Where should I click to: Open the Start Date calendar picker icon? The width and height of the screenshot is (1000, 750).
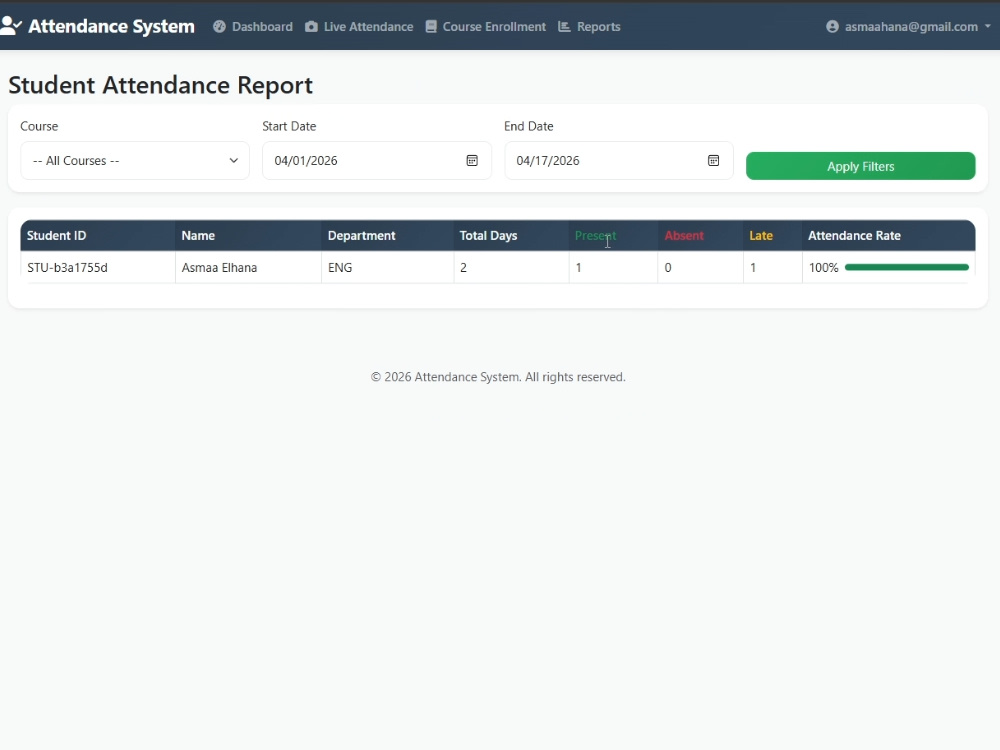pyautogui.click(x=472, y=161)
